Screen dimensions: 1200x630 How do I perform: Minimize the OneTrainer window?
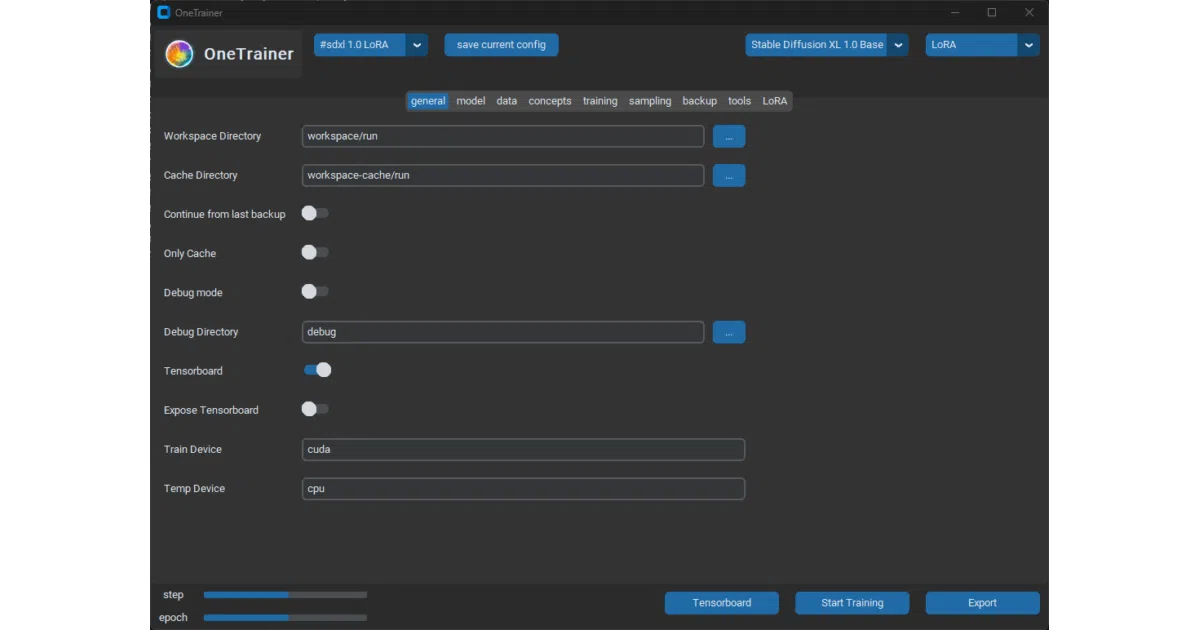[x=955, y=13]
